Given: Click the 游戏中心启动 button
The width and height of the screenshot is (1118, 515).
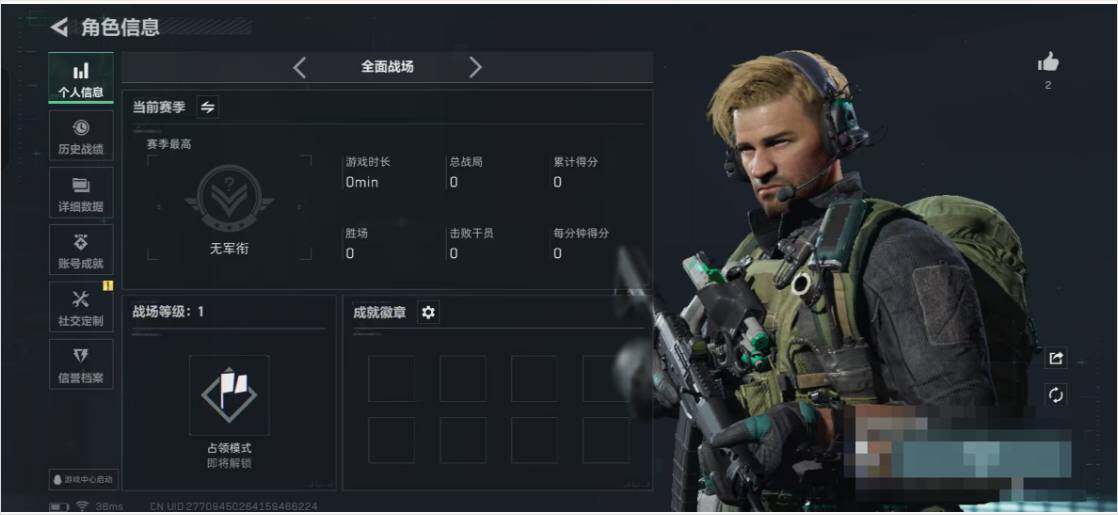Looking at the screenshot, I should [x=83, y=479].
